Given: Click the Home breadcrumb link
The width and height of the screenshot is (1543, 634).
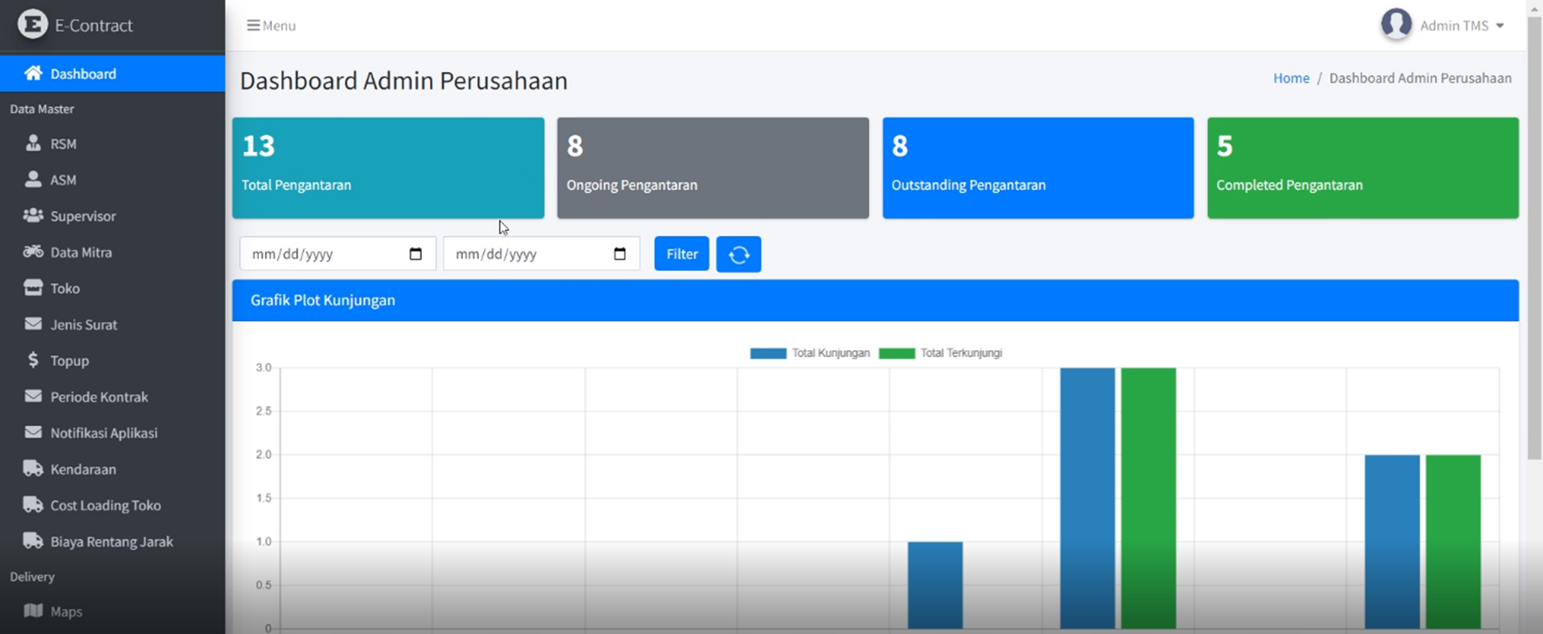Looking at the screenshot, I should (x=1290, y=78).
